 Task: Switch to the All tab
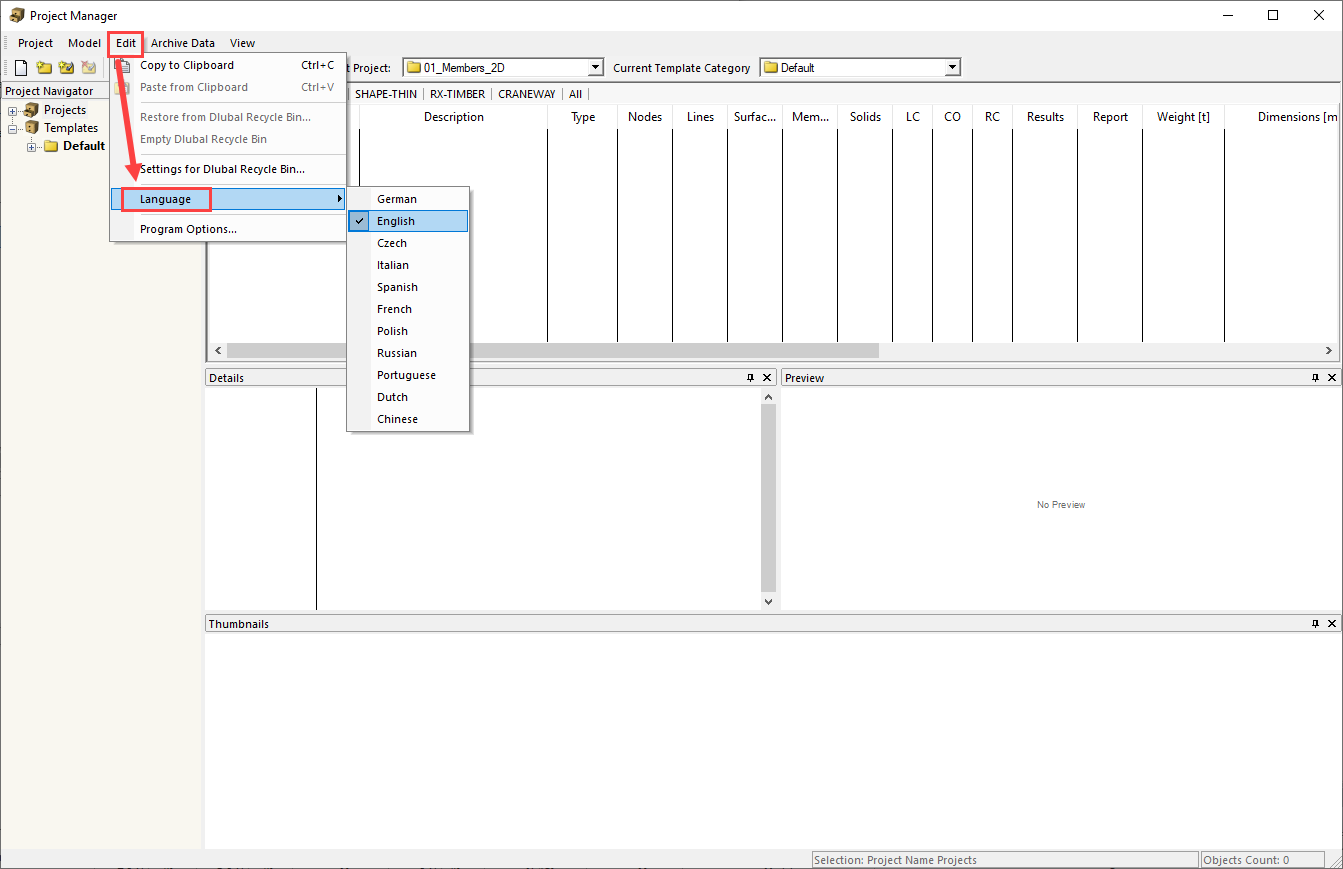click(x=575, y=94)
